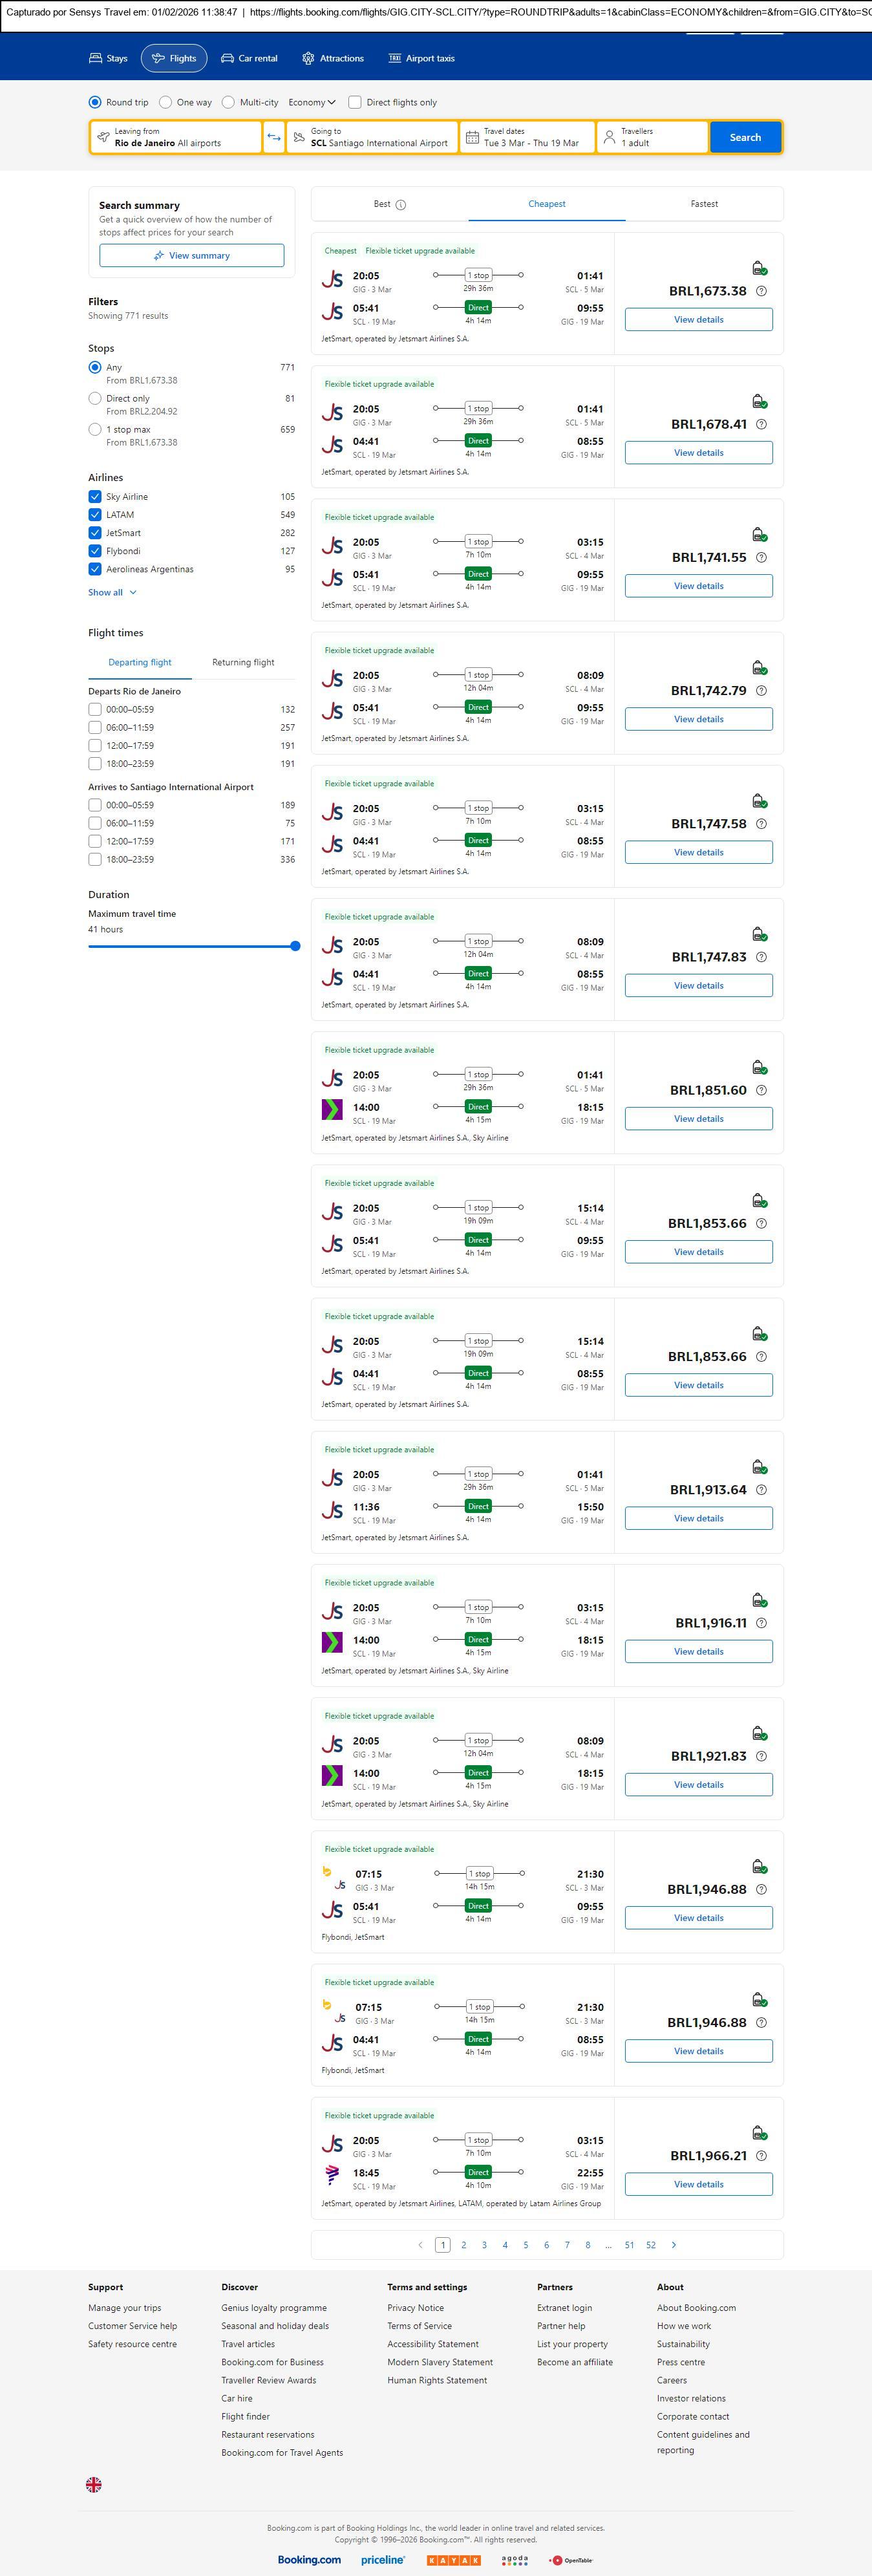Click the UK flag language icon in footer

(x=94, y=2483)
